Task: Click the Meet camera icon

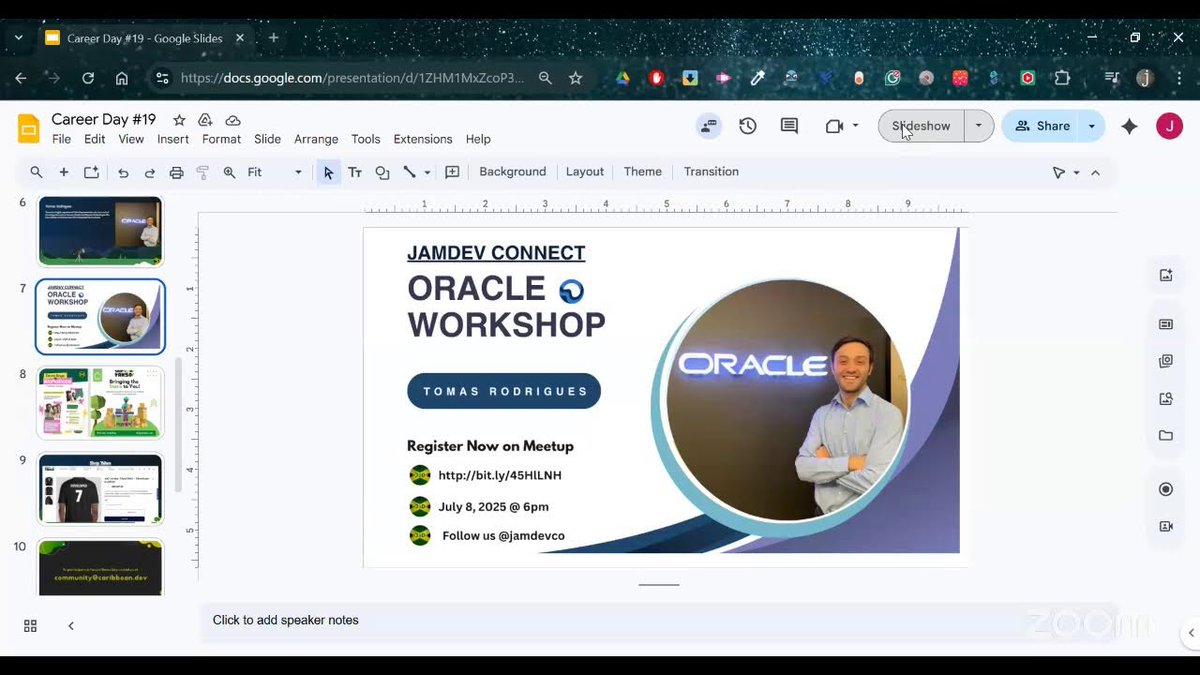Action: (x=834, y=126)
